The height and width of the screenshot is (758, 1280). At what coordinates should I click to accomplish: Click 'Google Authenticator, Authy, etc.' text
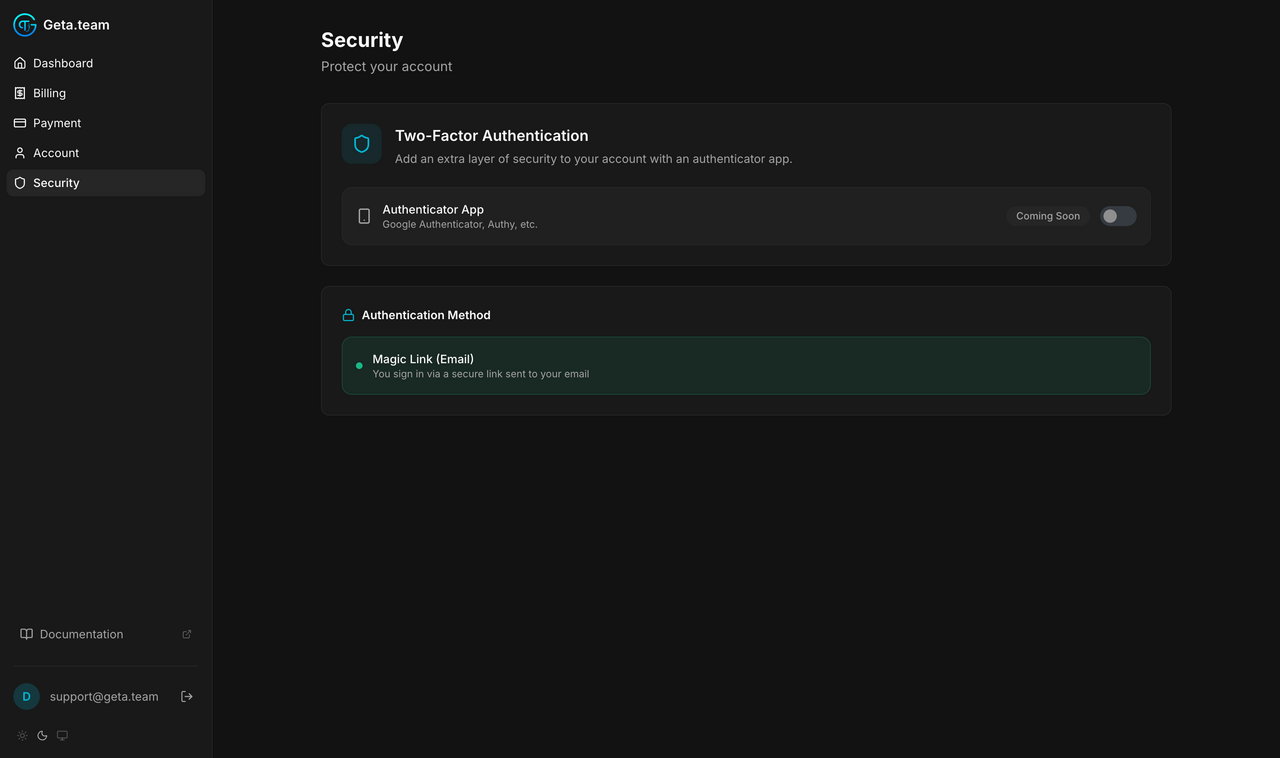click(x=460, y=225)
